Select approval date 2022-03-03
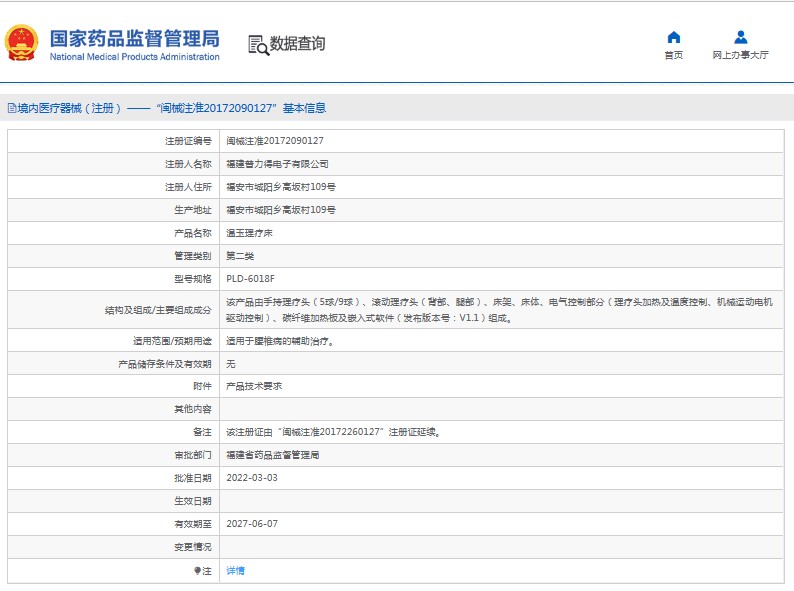794x591 pixels. point(252,478)
